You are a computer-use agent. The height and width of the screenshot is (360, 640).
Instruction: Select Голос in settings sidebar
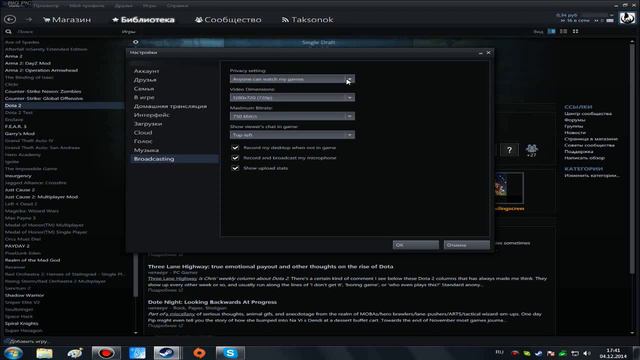coord(143,141)
